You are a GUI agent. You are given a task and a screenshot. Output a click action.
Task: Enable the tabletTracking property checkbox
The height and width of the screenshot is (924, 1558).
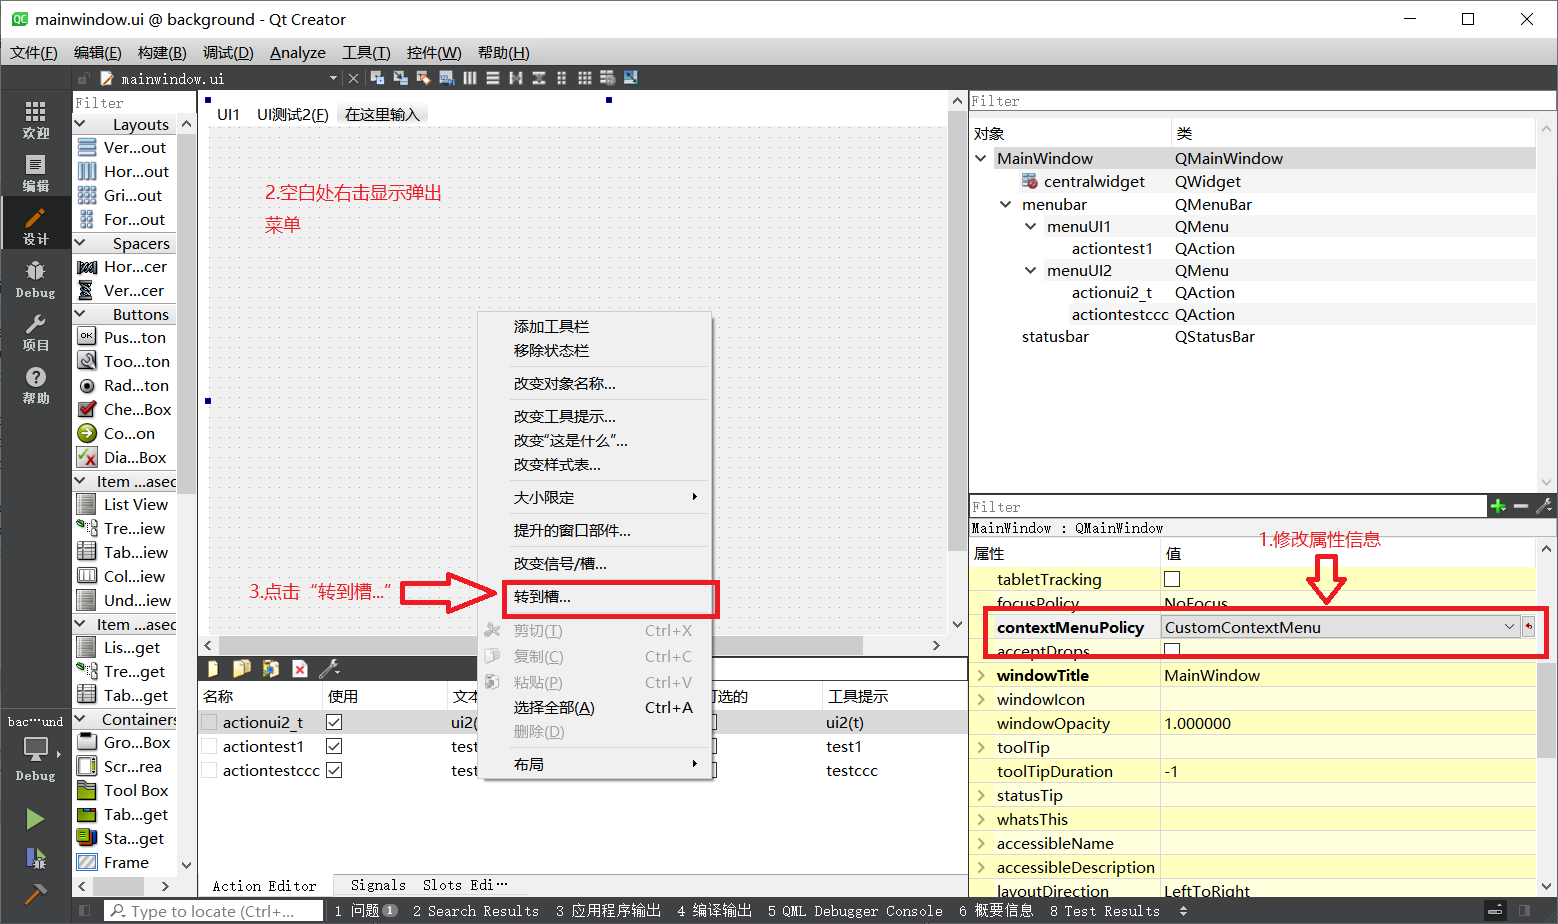click(x=1170, y=579)
